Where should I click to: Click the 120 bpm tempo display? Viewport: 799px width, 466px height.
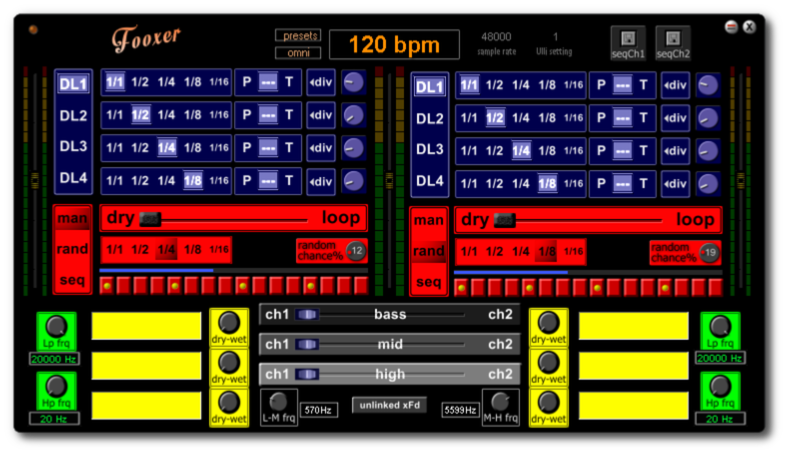(394, 45)
